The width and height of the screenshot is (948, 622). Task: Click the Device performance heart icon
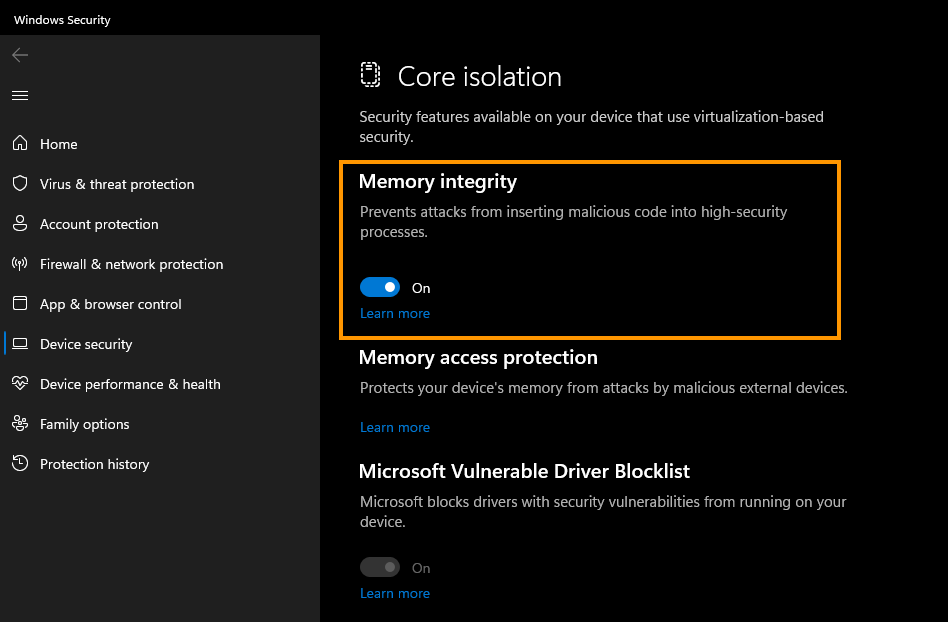(20, 383)
